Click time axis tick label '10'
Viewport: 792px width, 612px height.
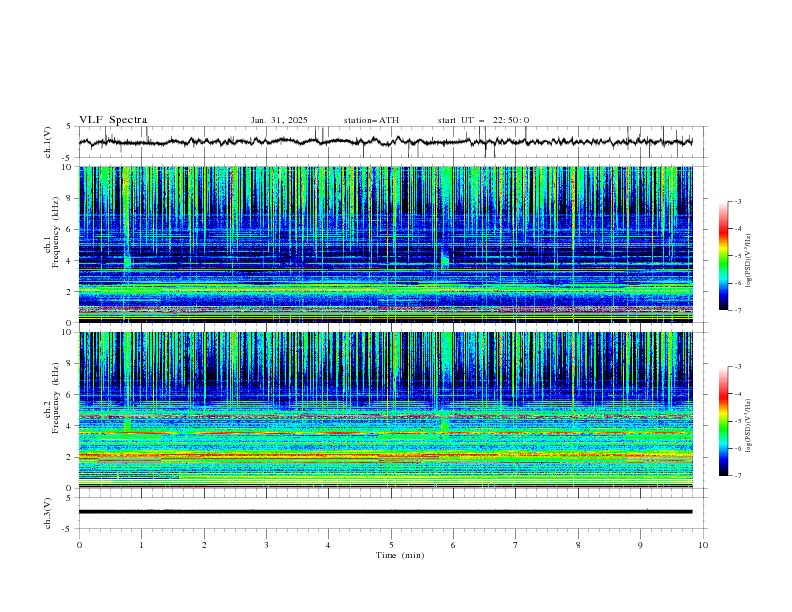point(703,545)
